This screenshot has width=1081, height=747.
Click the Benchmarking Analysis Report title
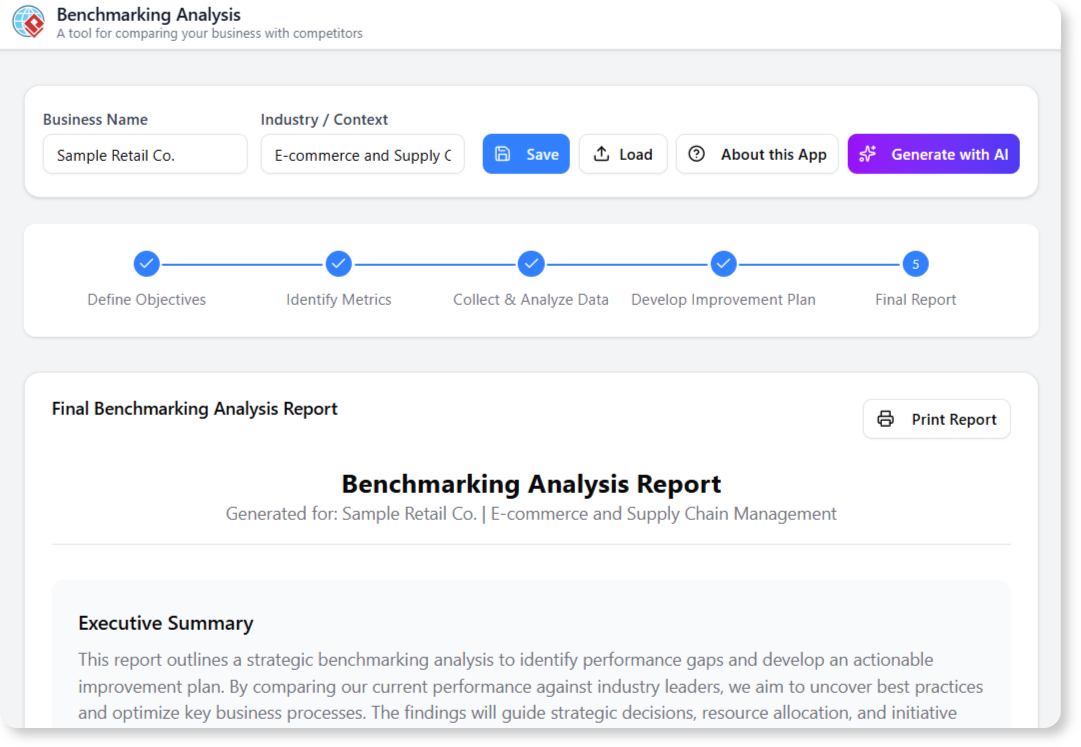click(532, 484)
